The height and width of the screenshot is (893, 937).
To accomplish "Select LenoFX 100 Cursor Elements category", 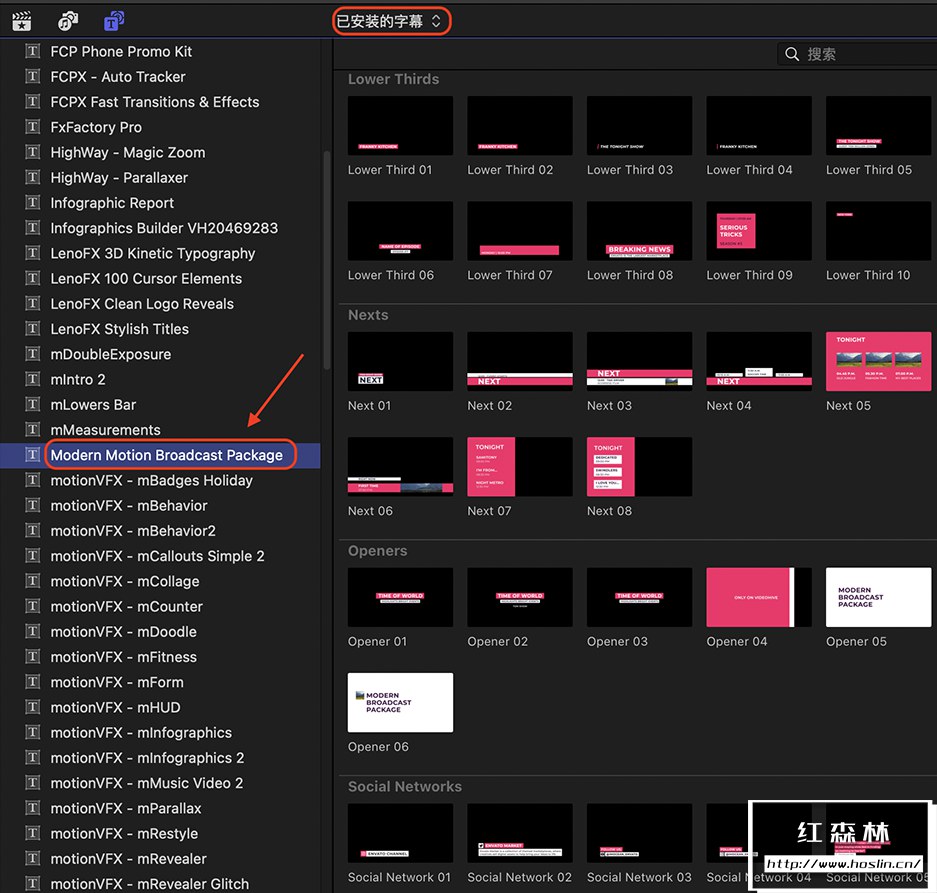I will [x=160, y=279].
